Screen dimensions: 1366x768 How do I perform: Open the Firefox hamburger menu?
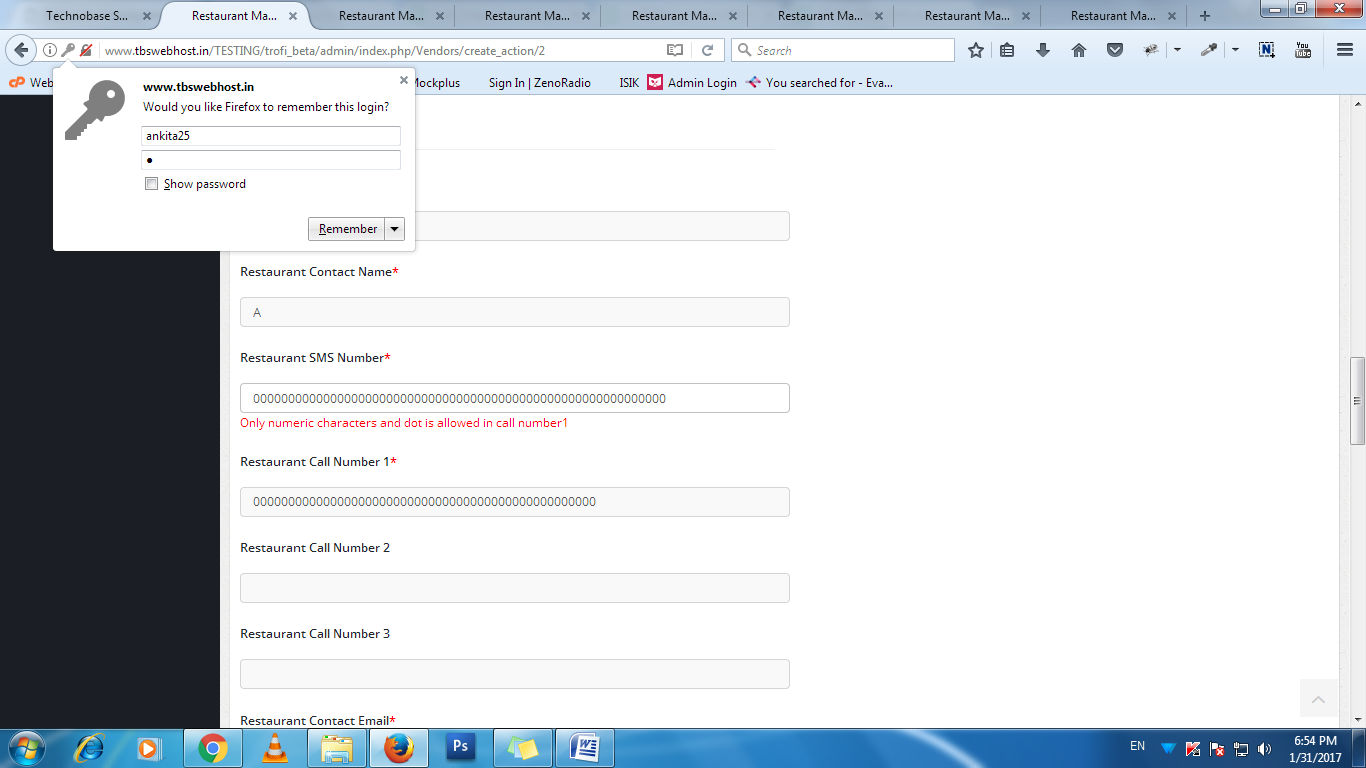(x=1344, y=50)
